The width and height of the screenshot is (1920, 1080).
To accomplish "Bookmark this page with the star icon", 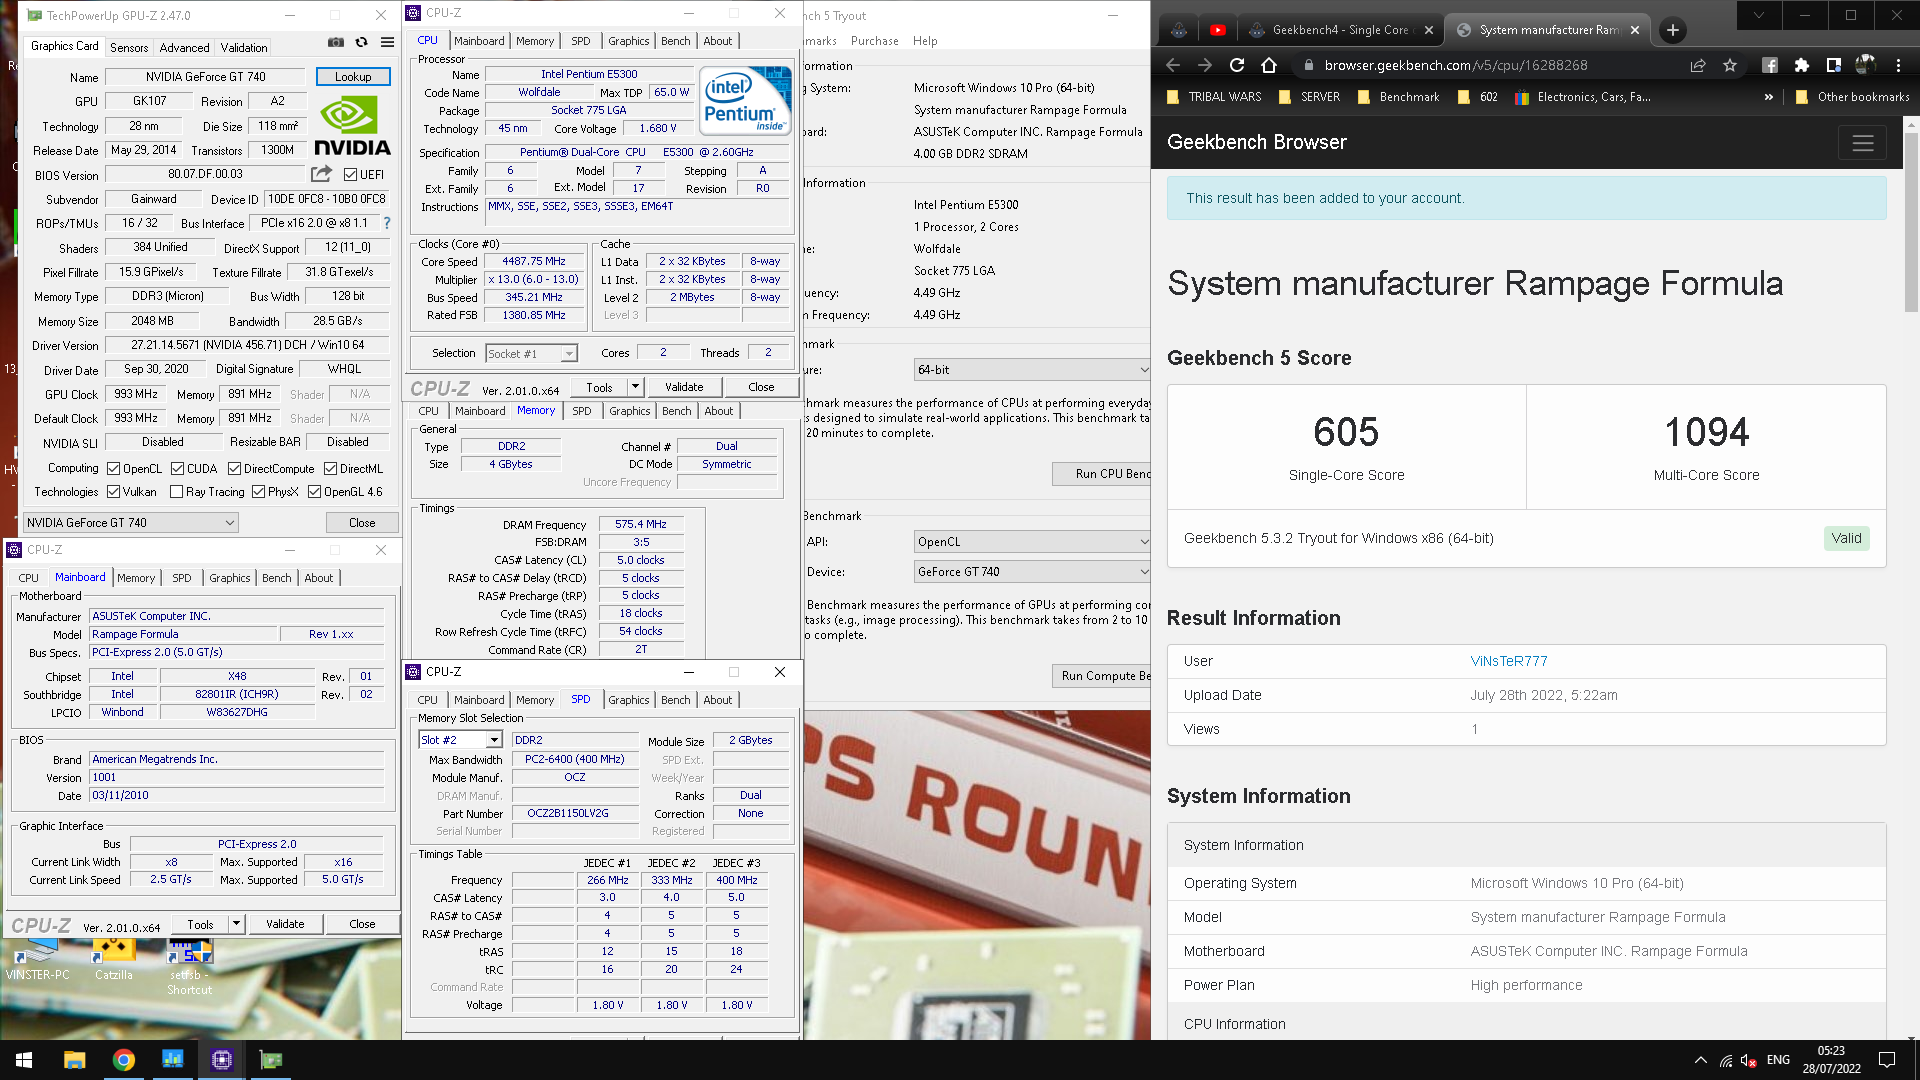I will pyautogui.click(x=1730, y=65).
